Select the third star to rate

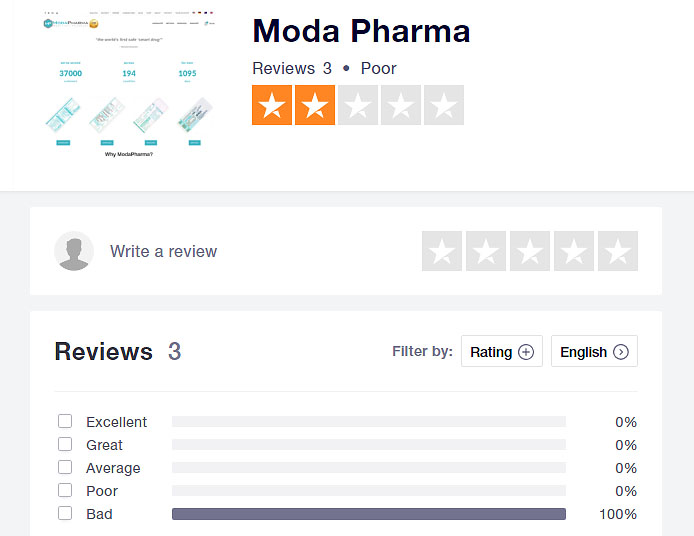click(530, 251)
